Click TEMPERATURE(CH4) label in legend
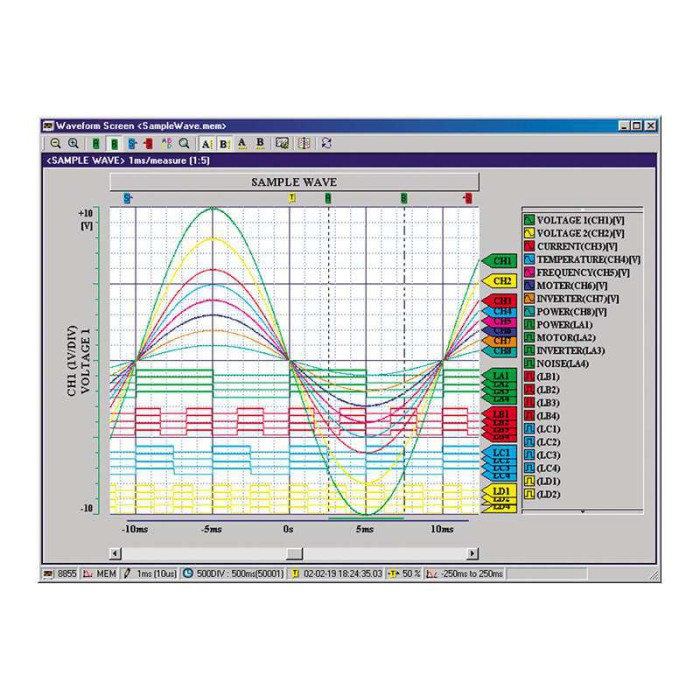 (x=588, y=259)
